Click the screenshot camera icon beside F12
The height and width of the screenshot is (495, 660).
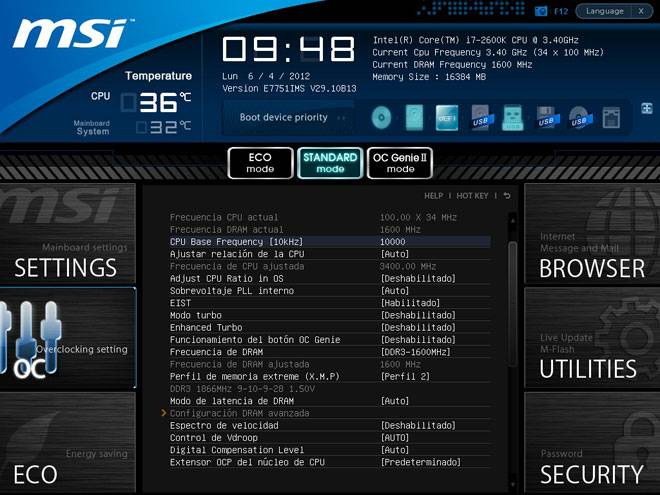pos(541,11)
